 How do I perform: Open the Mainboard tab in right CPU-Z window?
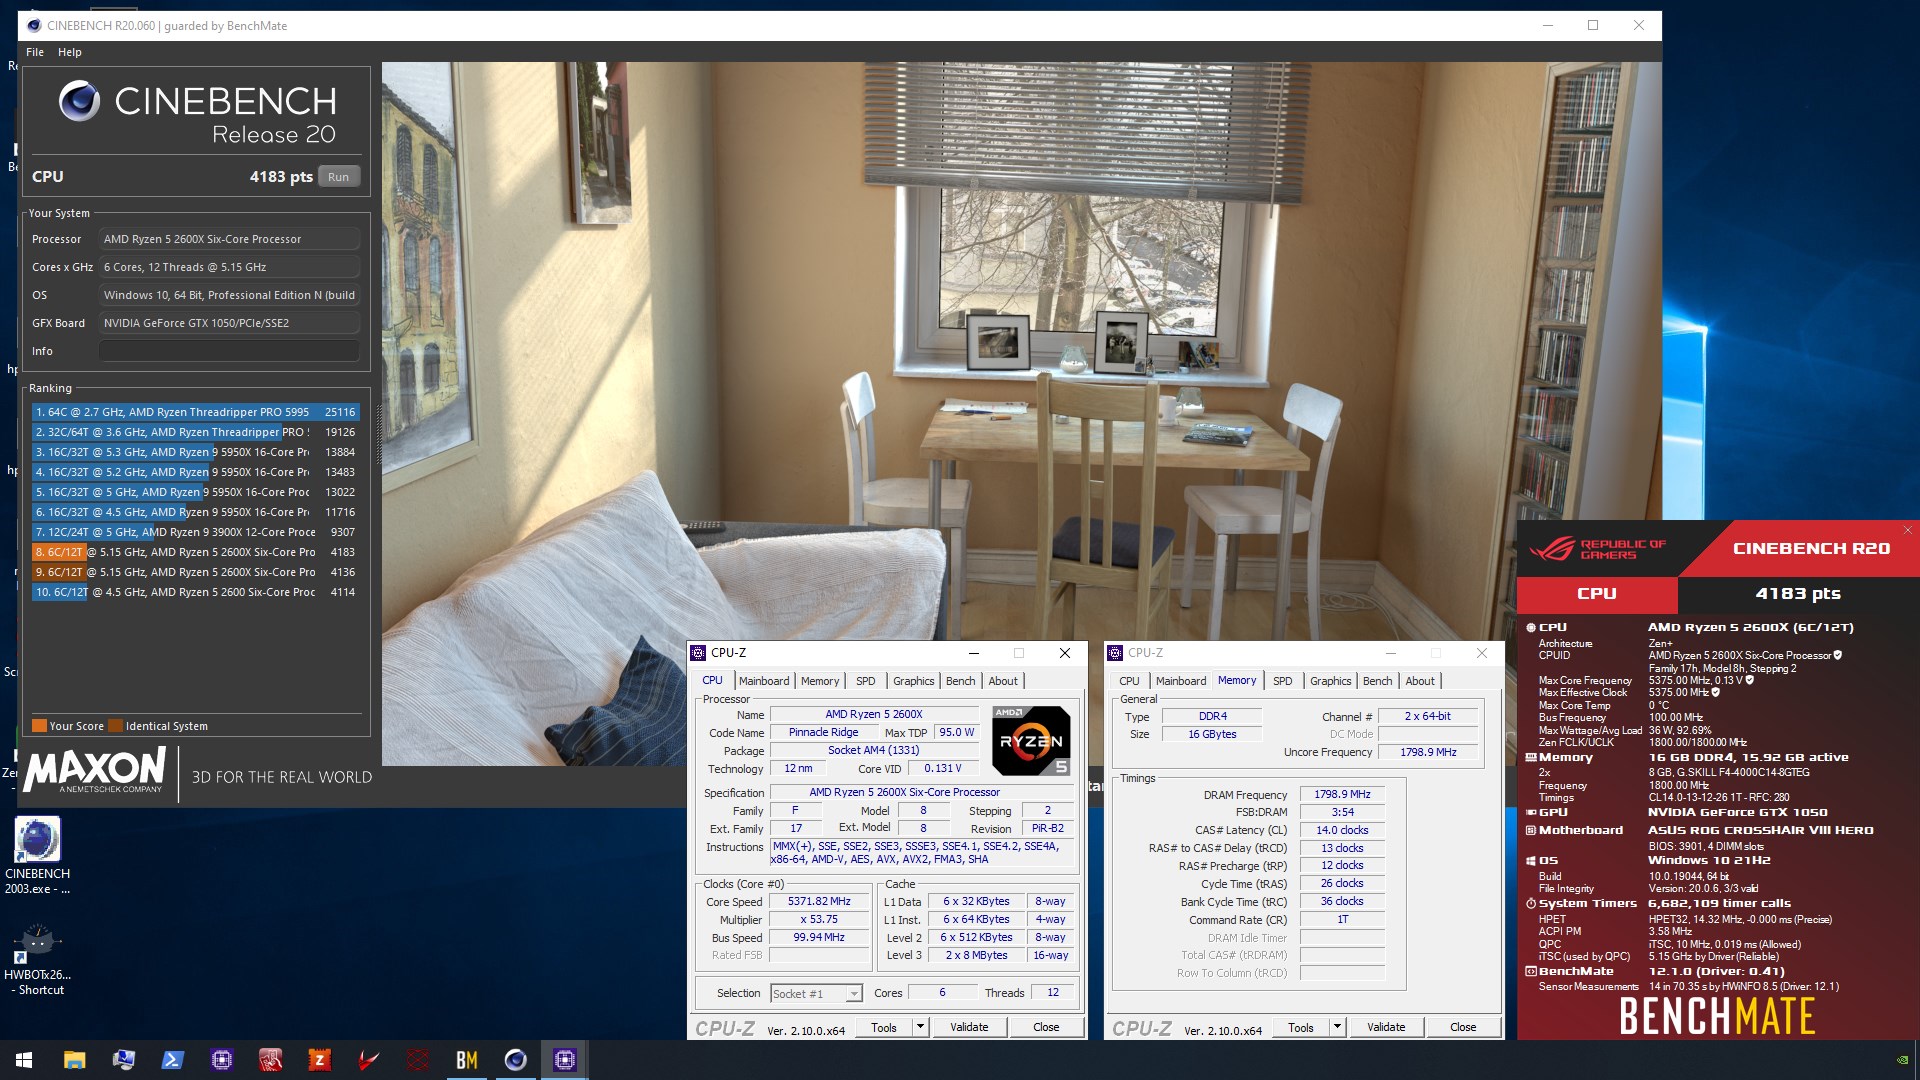[1181, 681]
